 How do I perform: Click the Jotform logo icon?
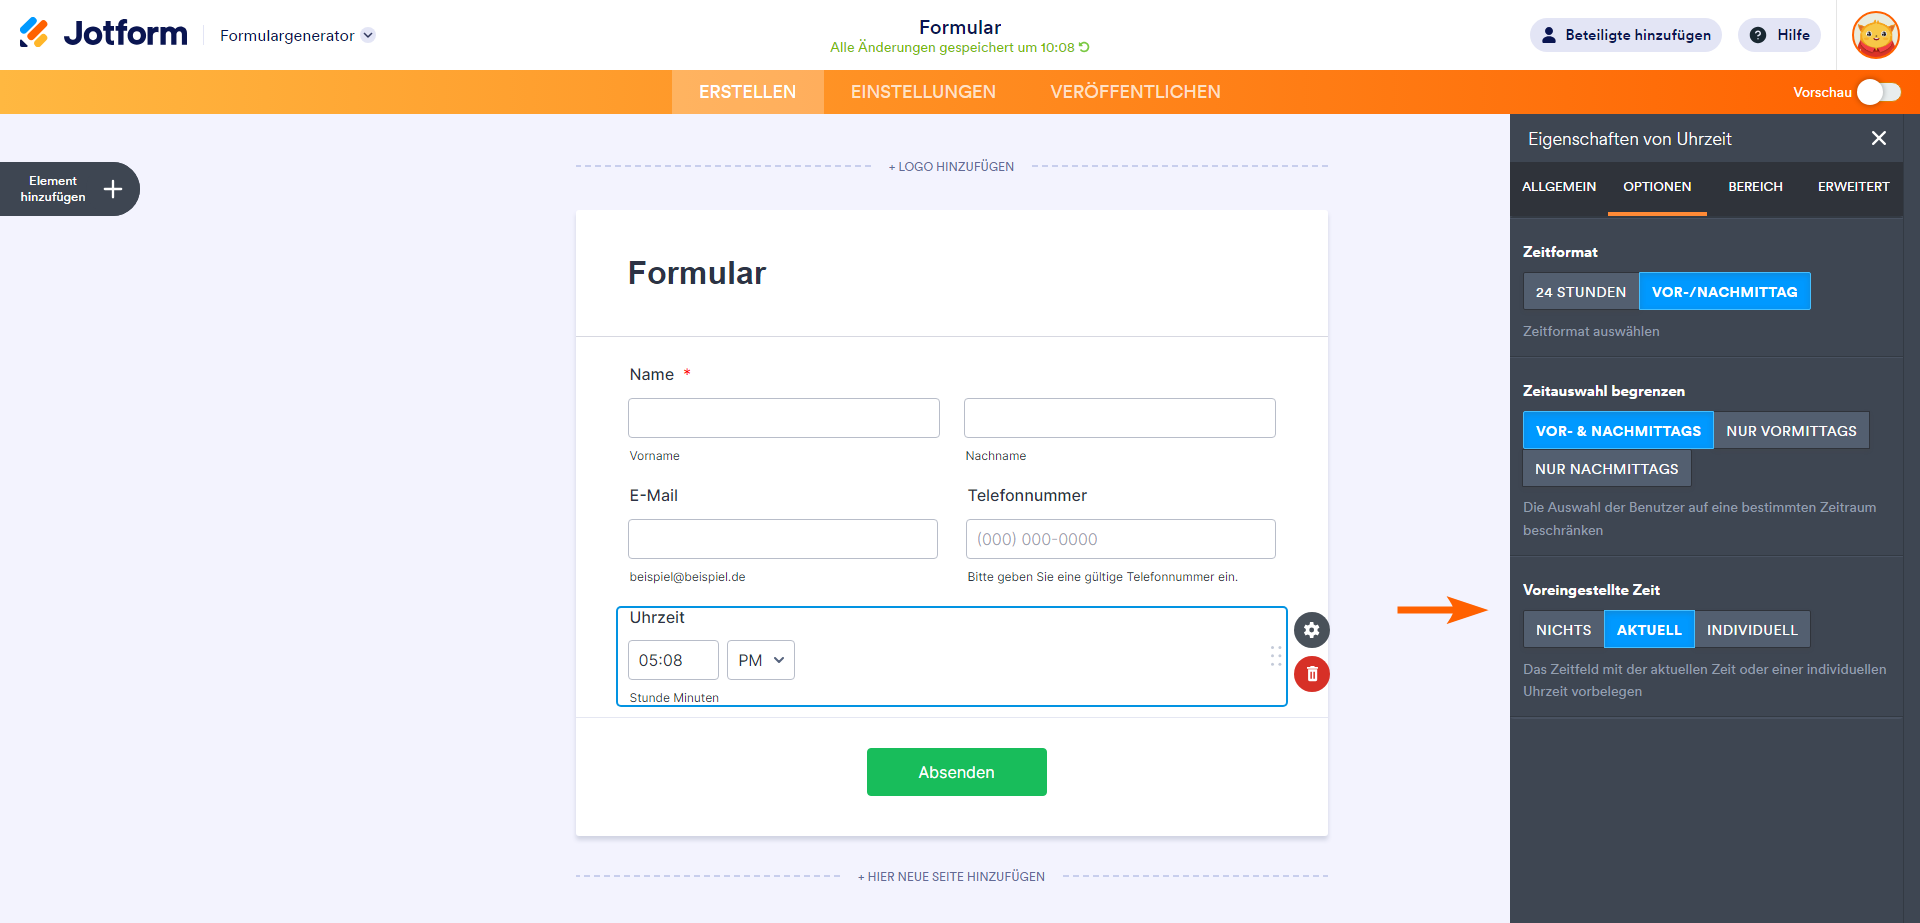(34, 33)
